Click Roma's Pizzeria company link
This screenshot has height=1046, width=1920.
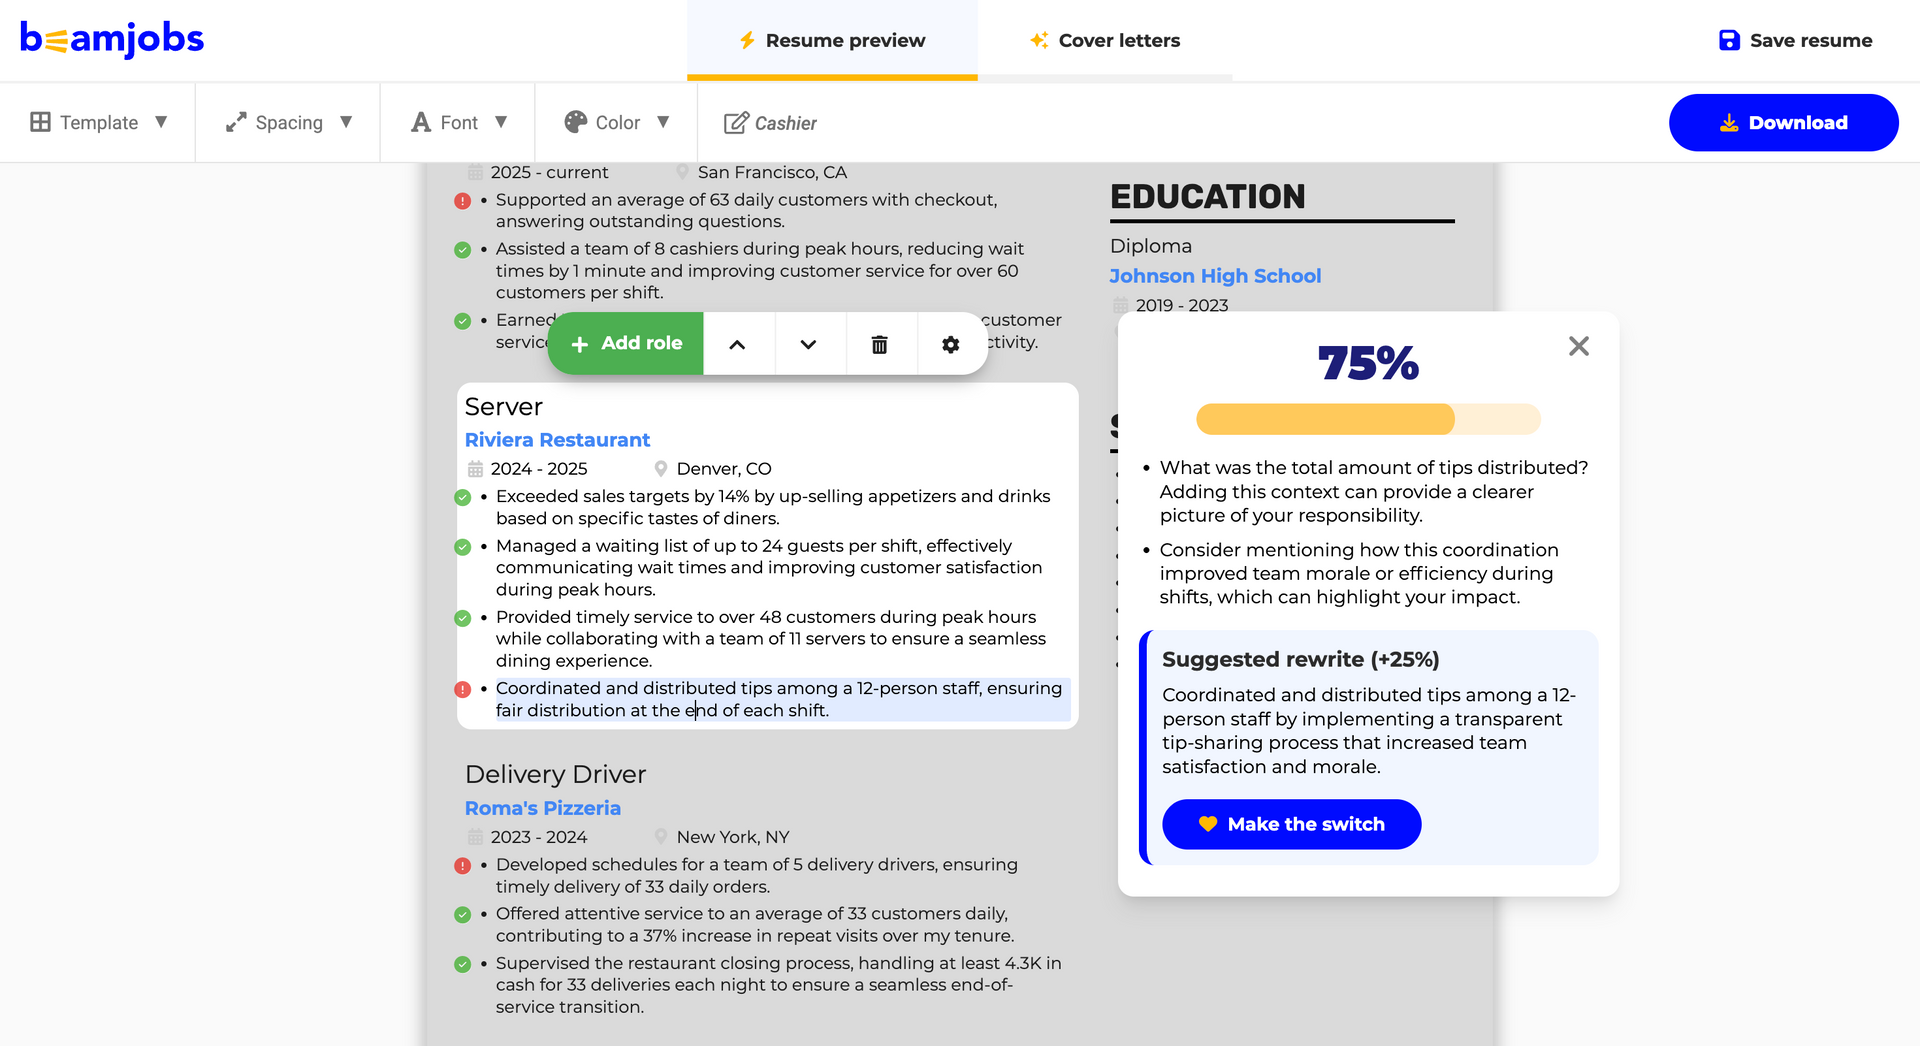click(x=543, y=808)
